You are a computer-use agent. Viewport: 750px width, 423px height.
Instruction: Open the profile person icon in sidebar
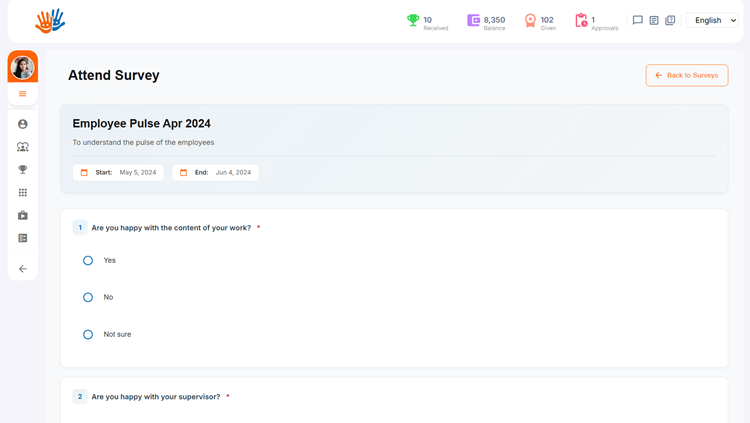22,124
